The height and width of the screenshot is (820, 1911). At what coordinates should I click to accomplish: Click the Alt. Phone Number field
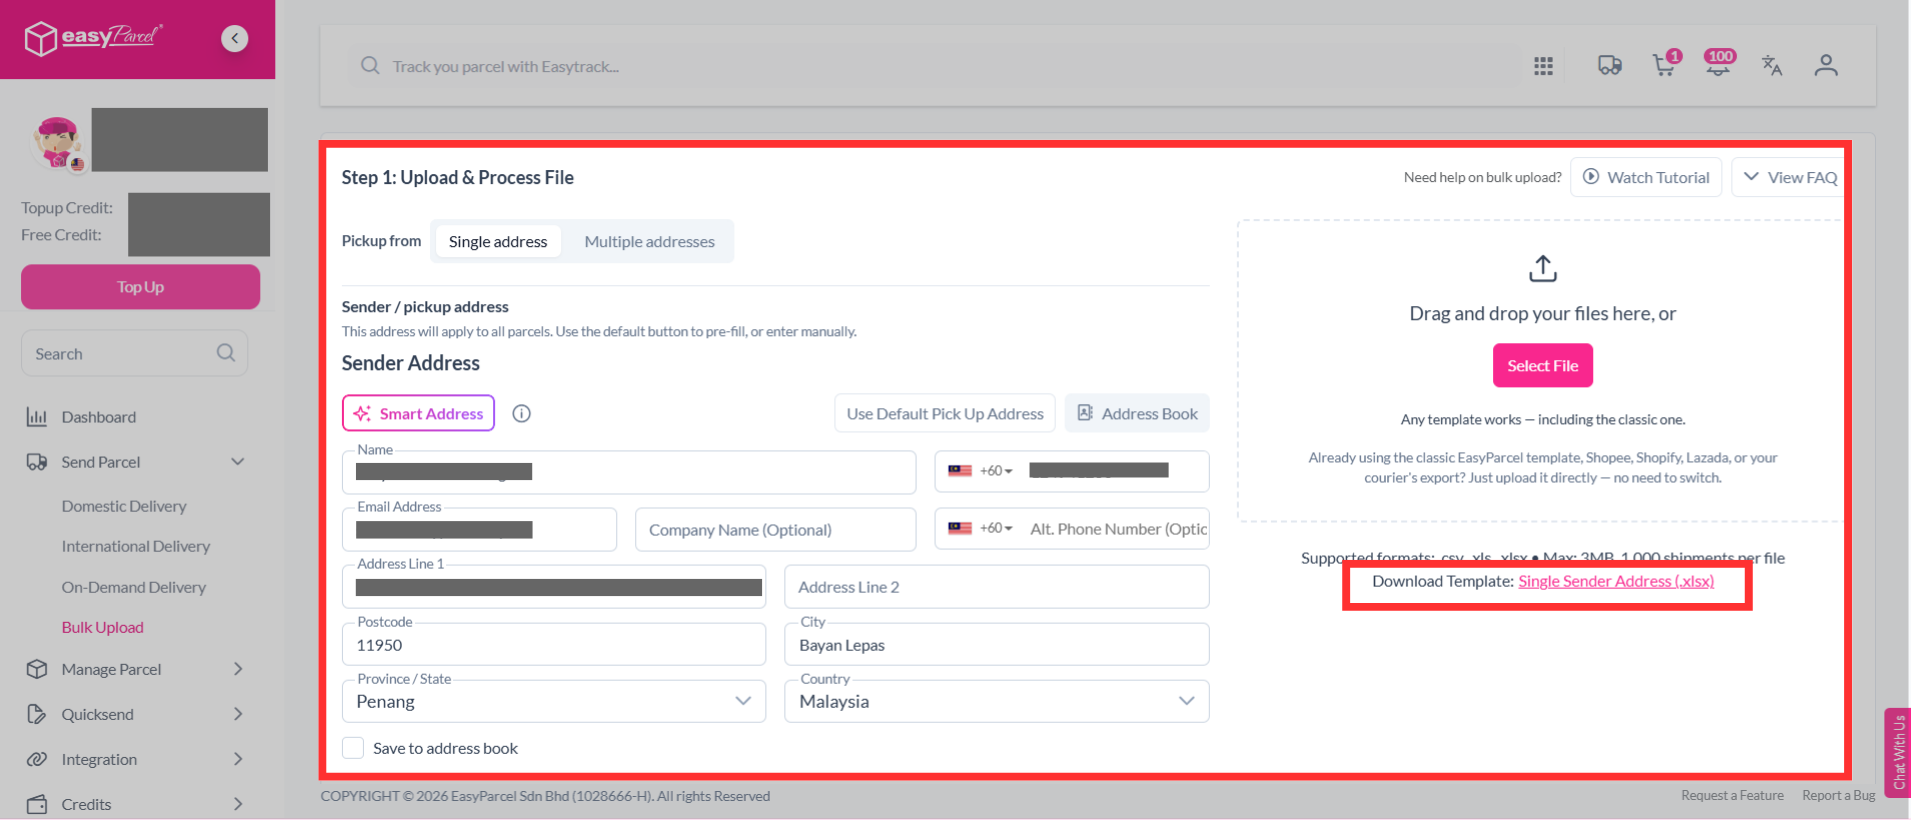click(x=1119, y=529)
